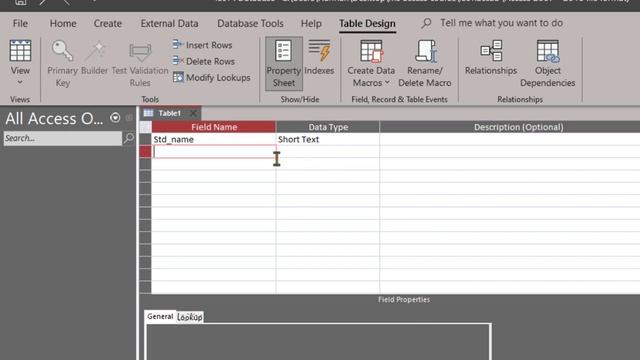Select the active second-row selector
This screenshot has width=640, height=360.
click(x=145, y=152)
